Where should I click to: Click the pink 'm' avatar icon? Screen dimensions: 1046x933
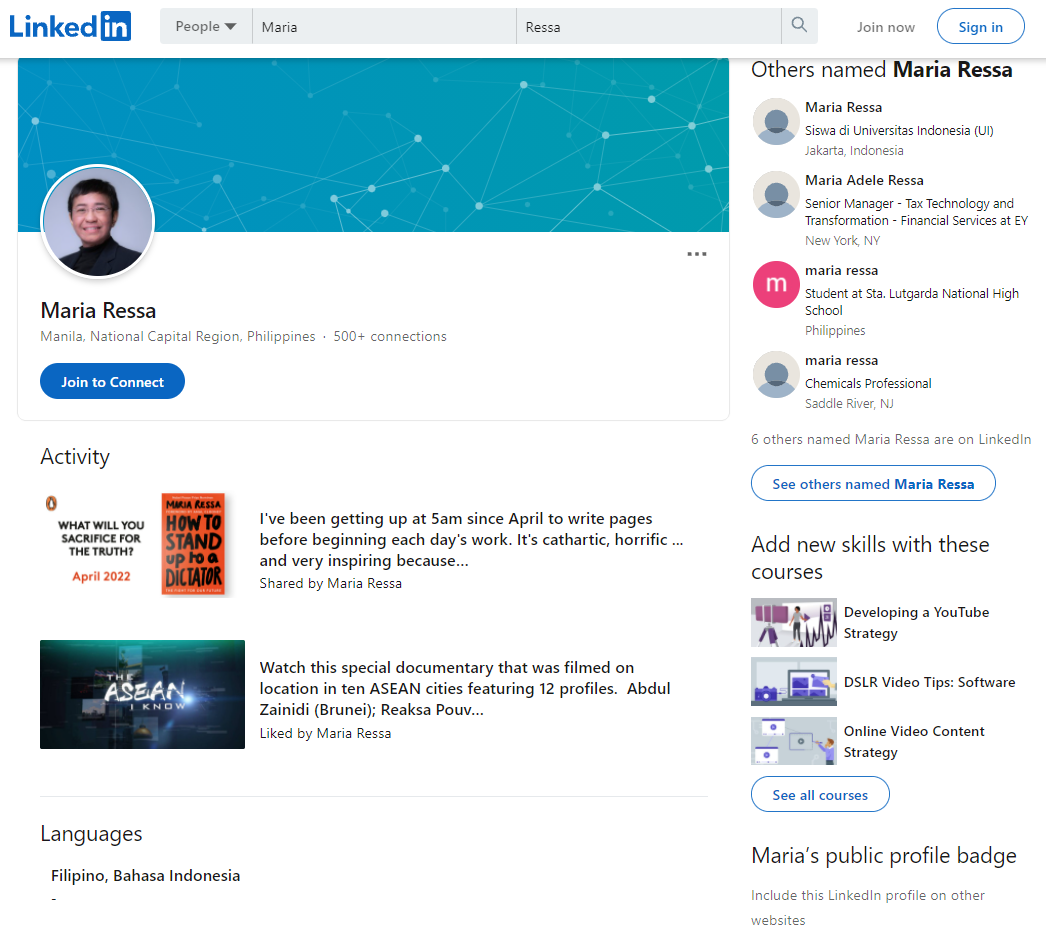[776, 285]
